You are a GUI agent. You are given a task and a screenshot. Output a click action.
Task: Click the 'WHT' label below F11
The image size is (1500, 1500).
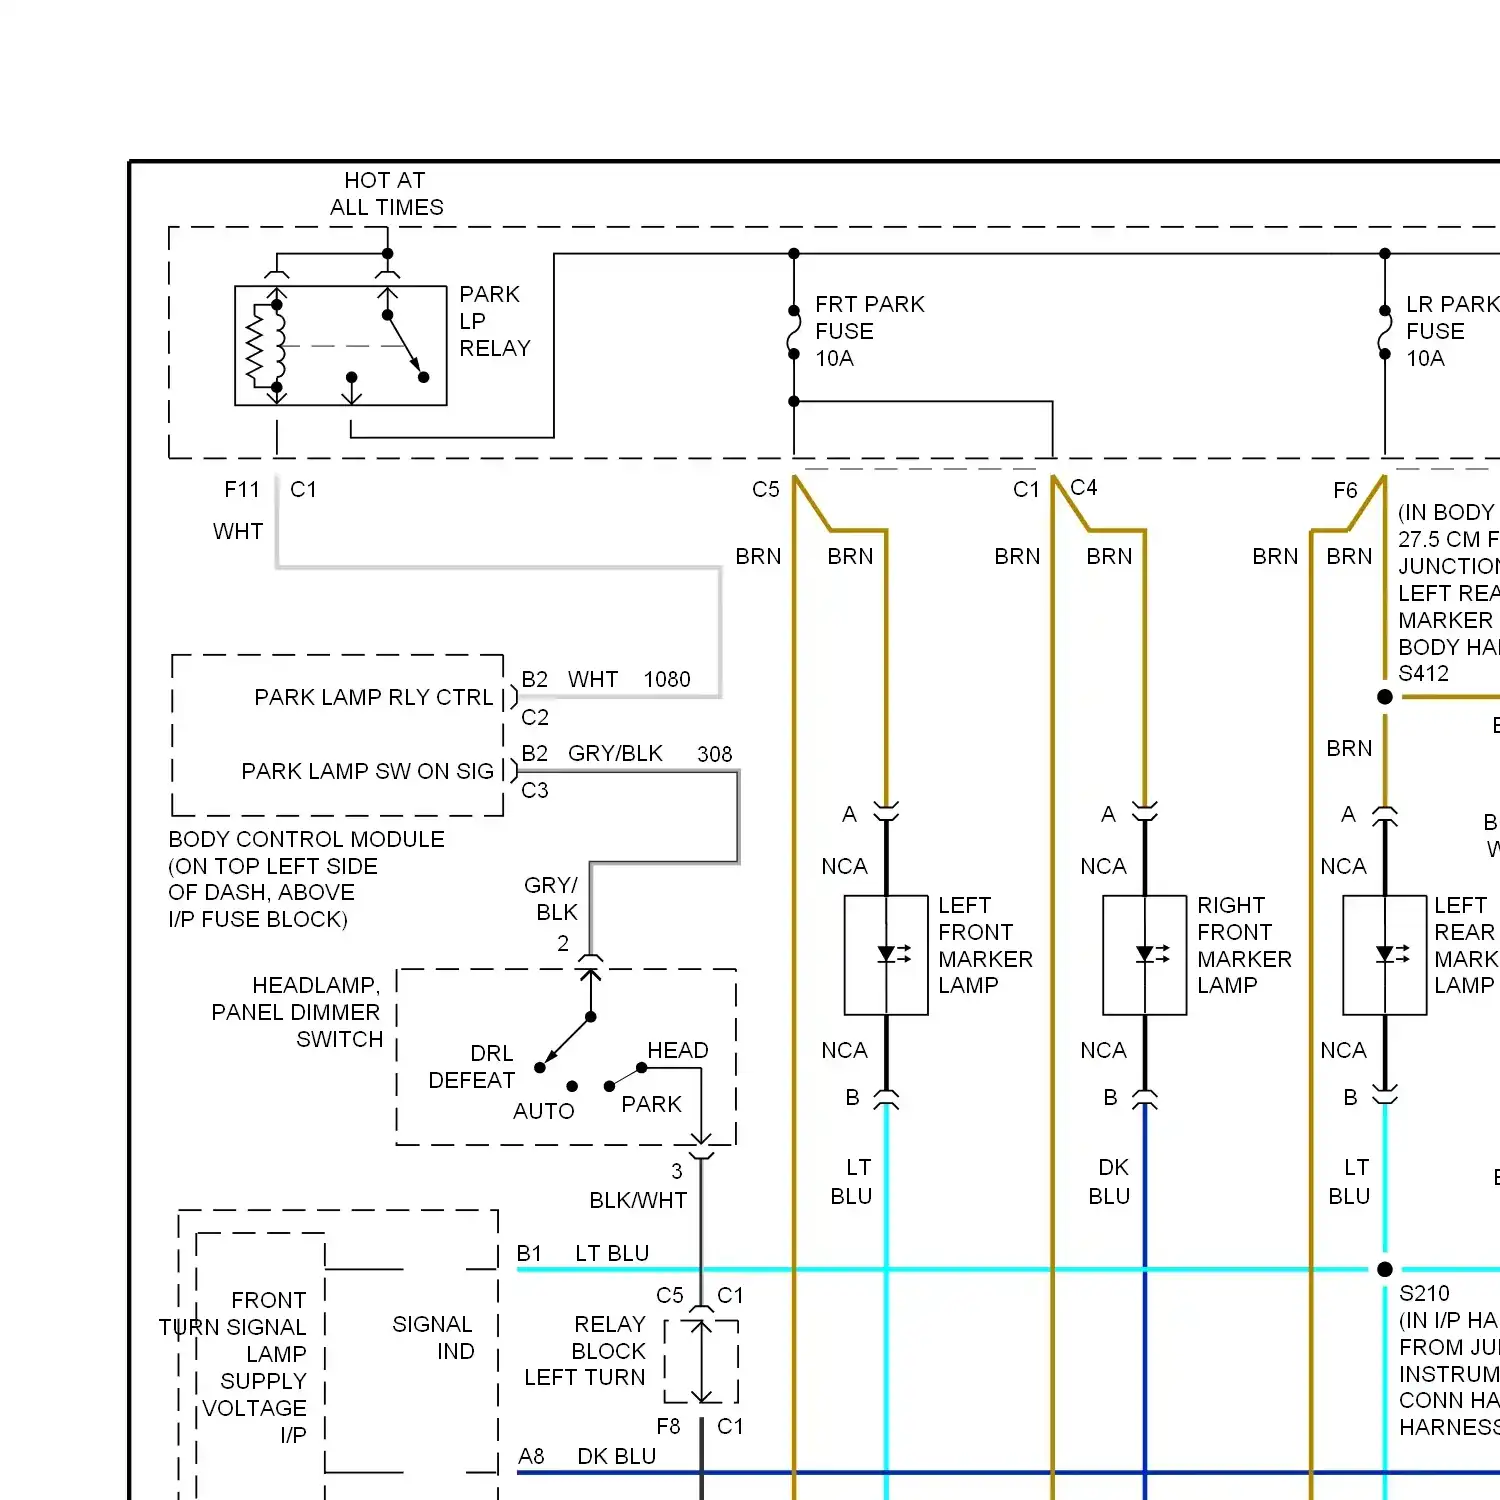238,532
